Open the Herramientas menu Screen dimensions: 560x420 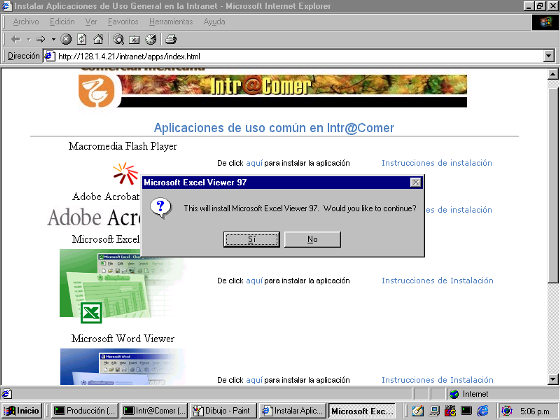point(171,22)
